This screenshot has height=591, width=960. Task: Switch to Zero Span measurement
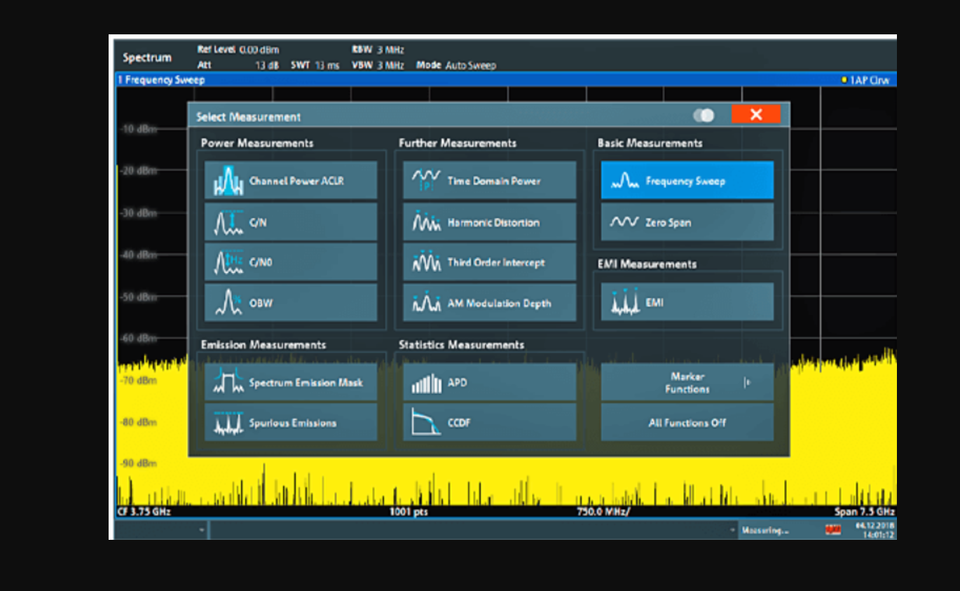[687, 222]
